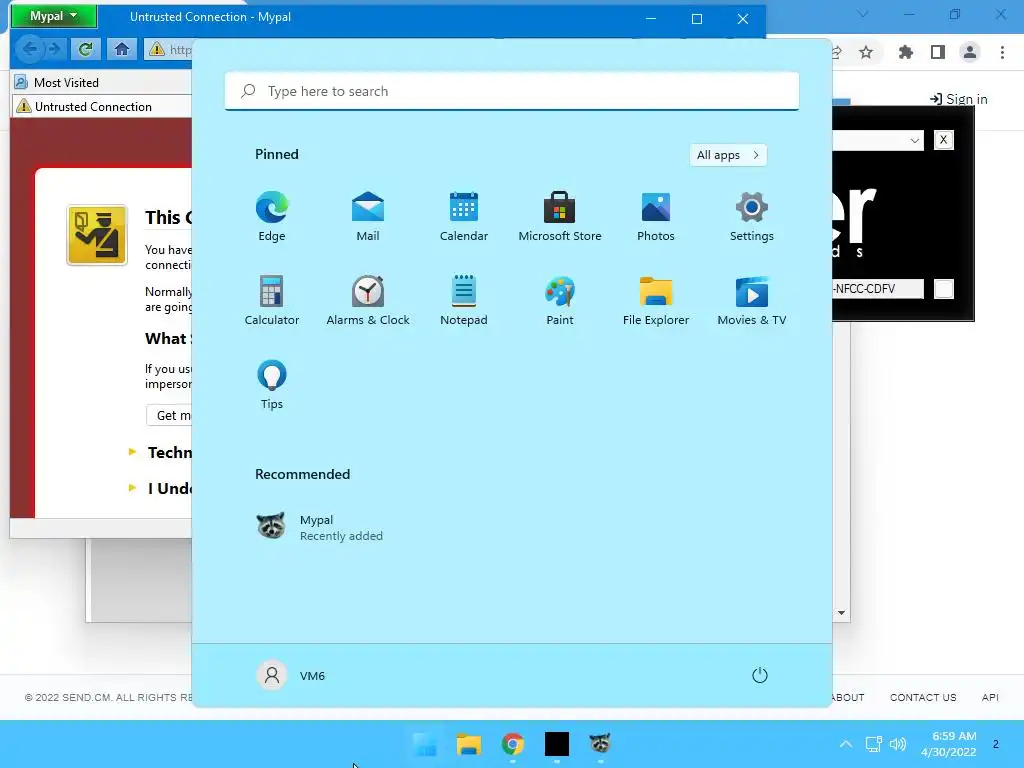Open File Explorer from the taskbar

point(469,744)
